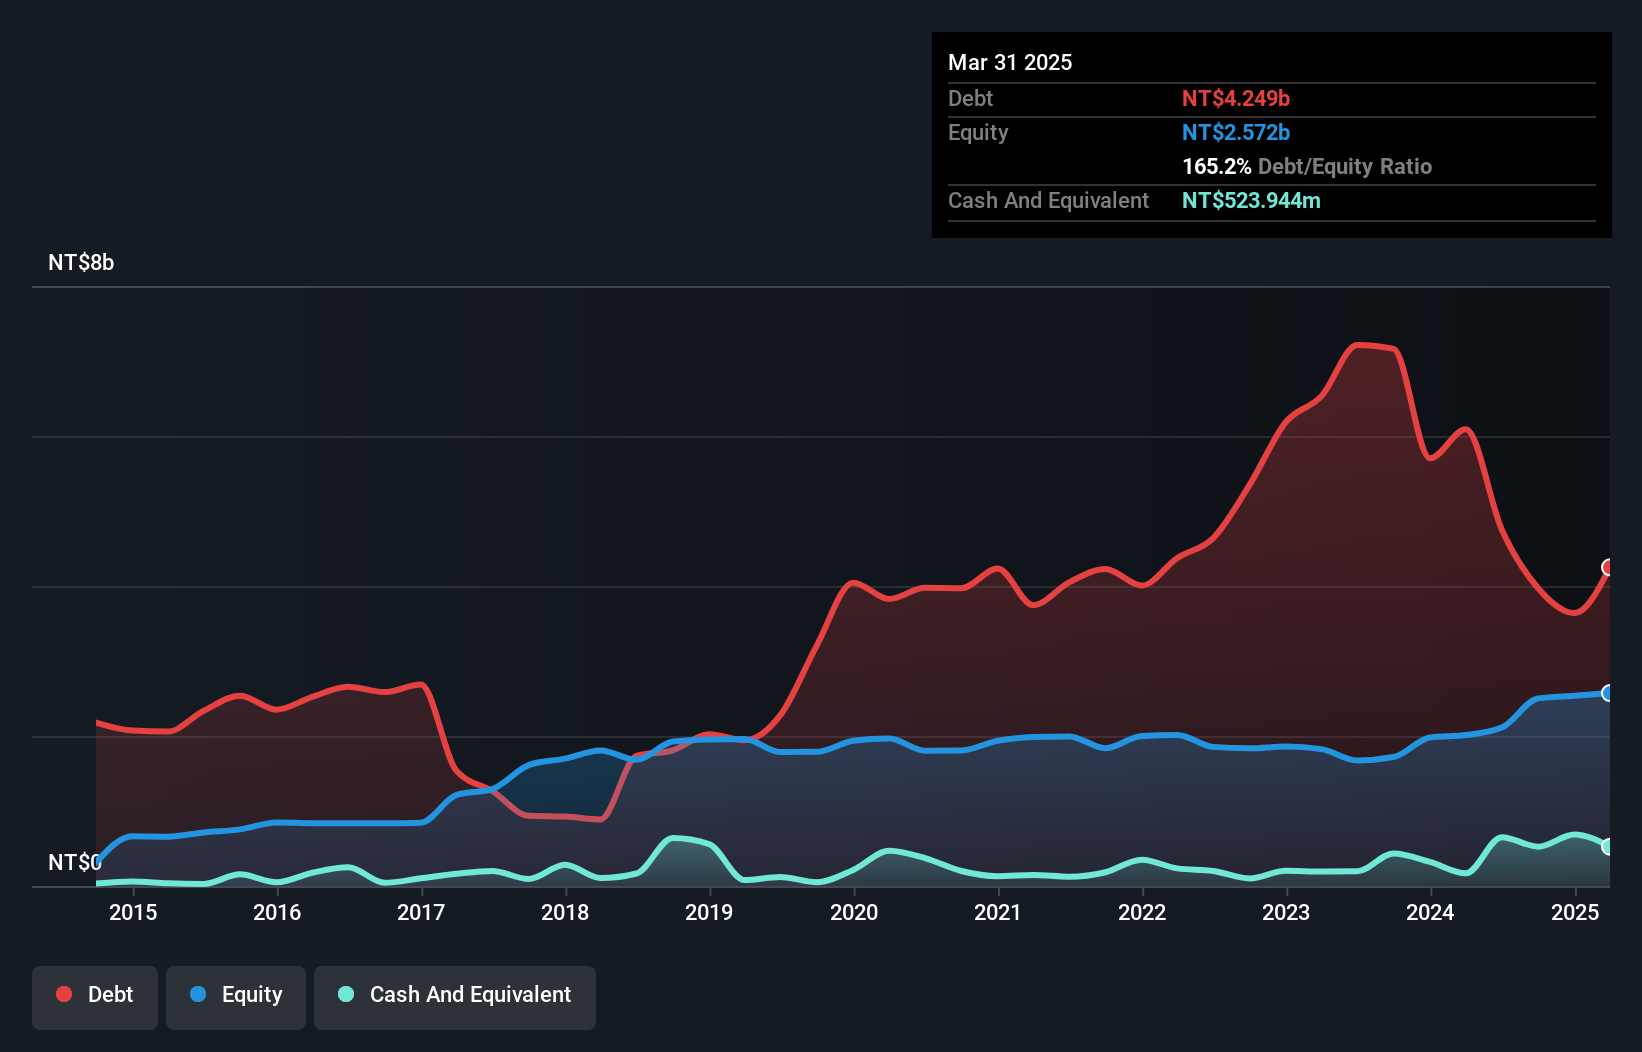Click the teal Cash endpoint marker
Screen dimensions: 1642x1052
1608,846
